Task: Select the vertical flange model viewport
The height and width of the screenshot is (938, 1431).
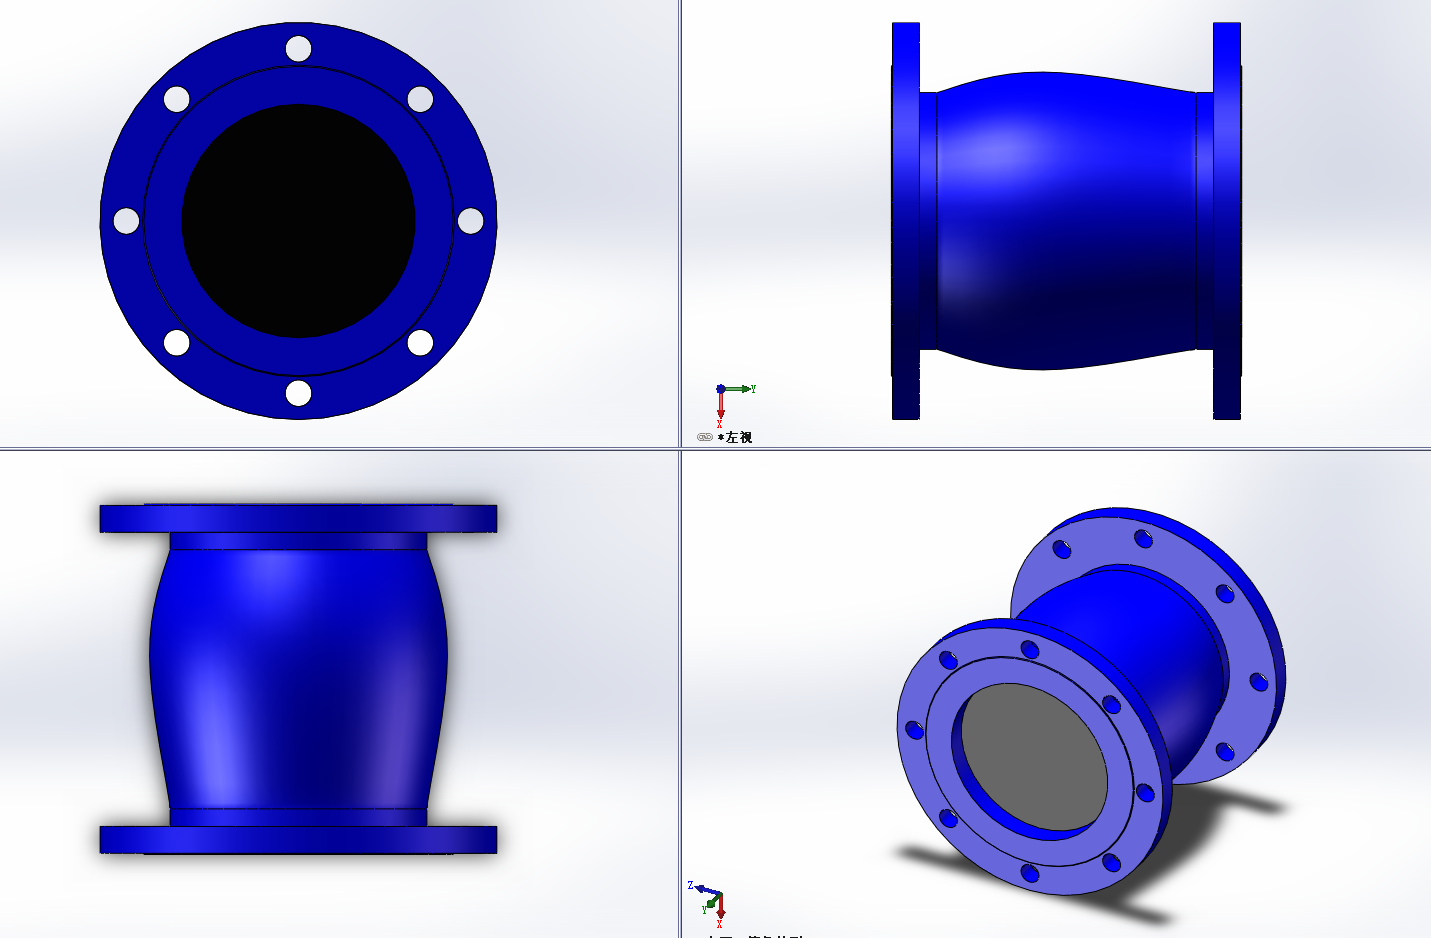Action: pos(339,694)
